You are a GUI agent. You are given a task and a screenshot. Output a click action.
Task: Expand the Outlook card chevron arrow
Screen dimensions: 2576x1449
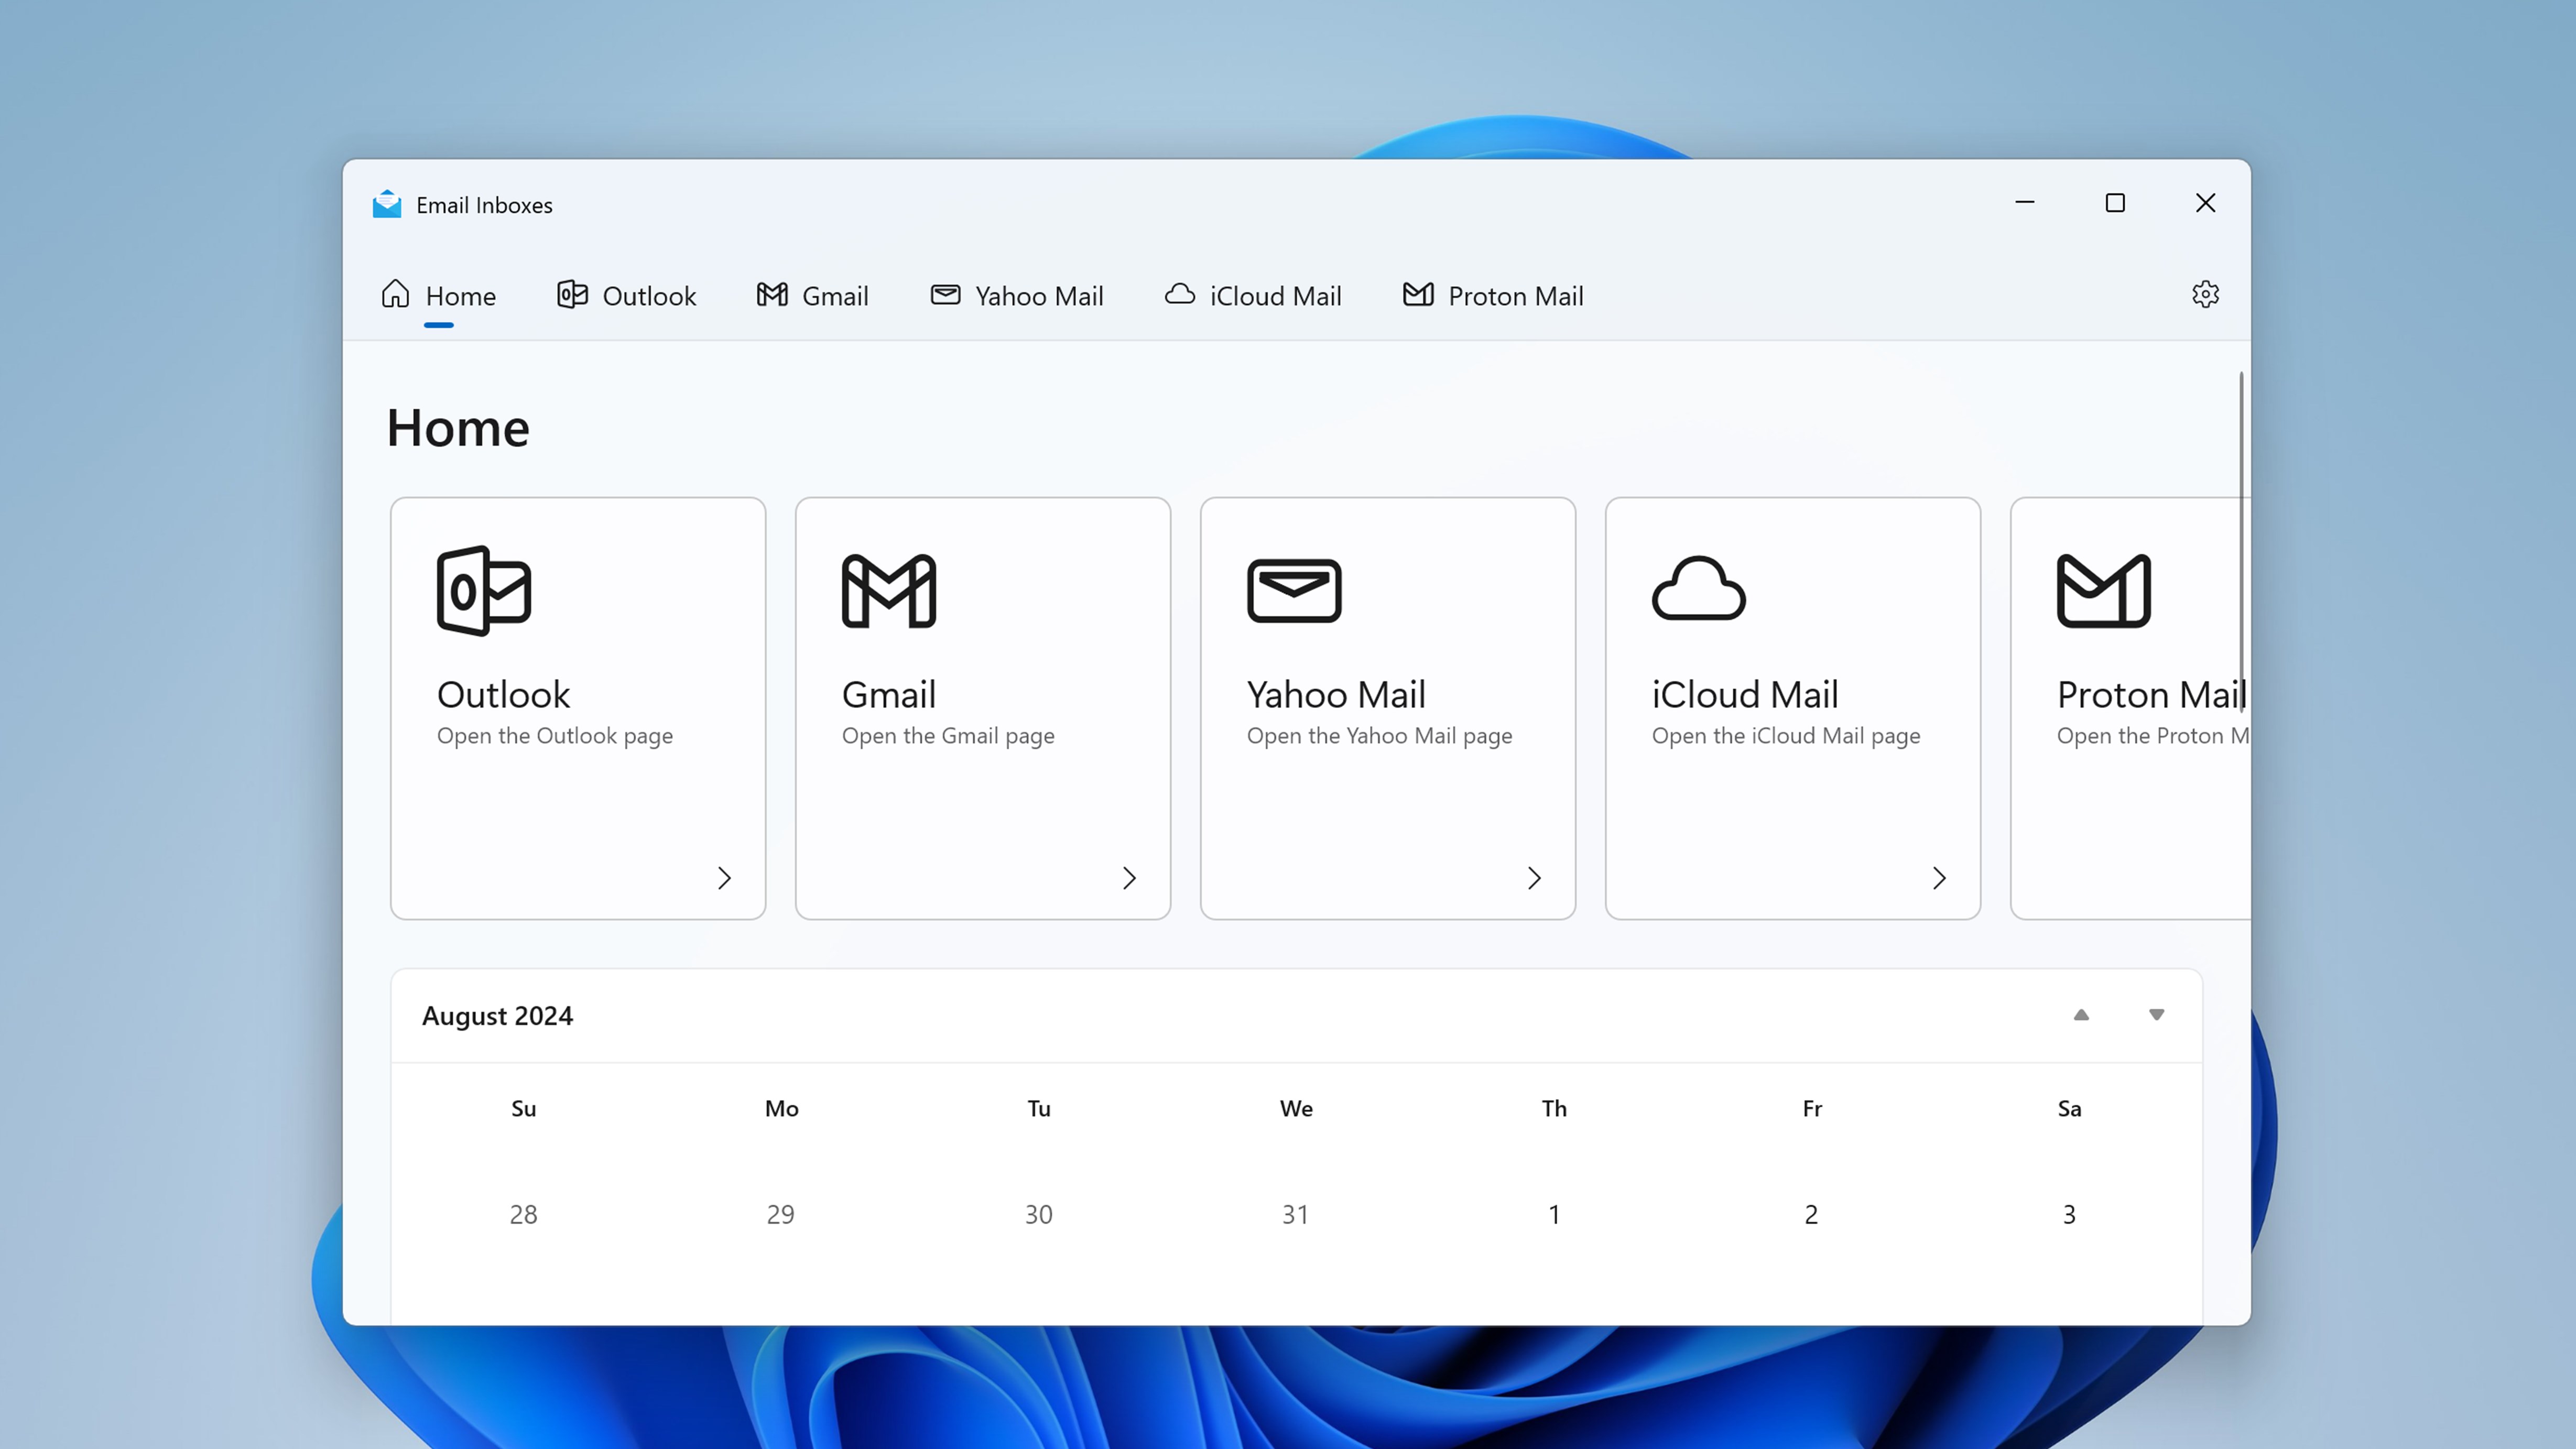(x=724, y=878)
